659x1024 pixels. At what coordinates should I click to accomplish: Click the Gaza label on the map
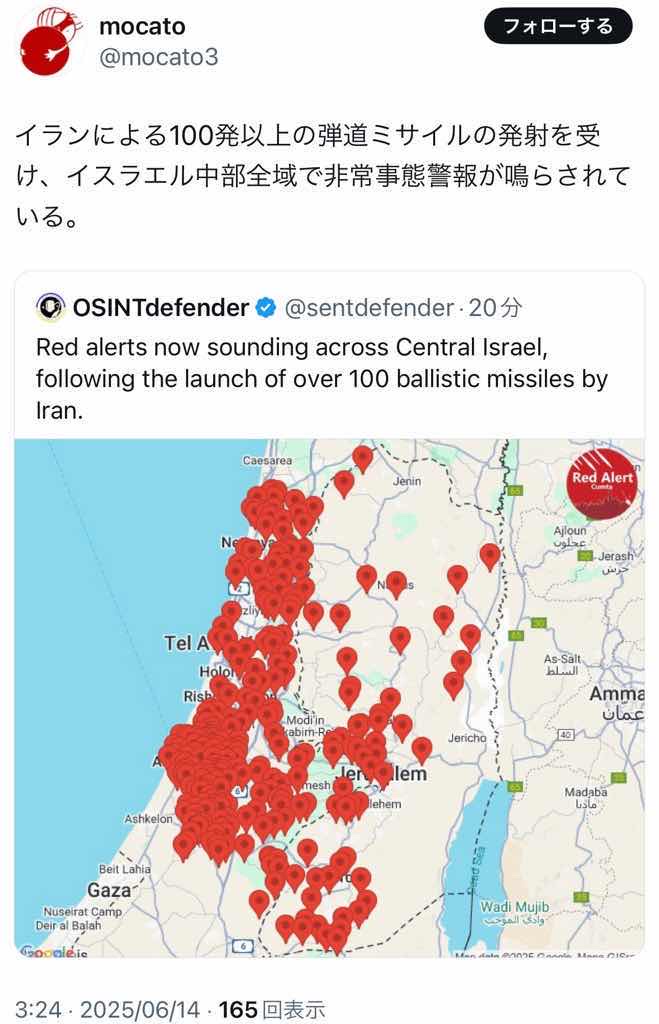tap(109, 889)
